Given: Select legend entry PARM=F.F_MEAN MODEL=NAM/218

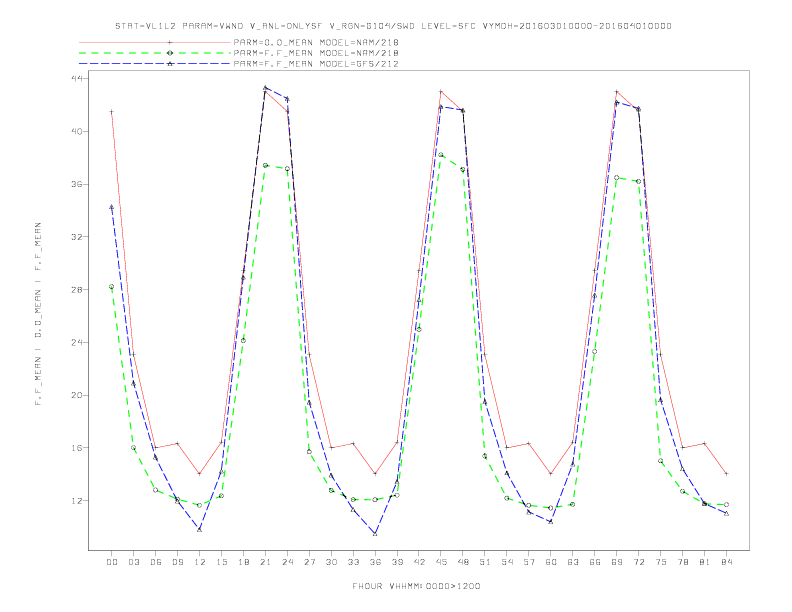Looking at the screenshot, I should coord(316,53).
